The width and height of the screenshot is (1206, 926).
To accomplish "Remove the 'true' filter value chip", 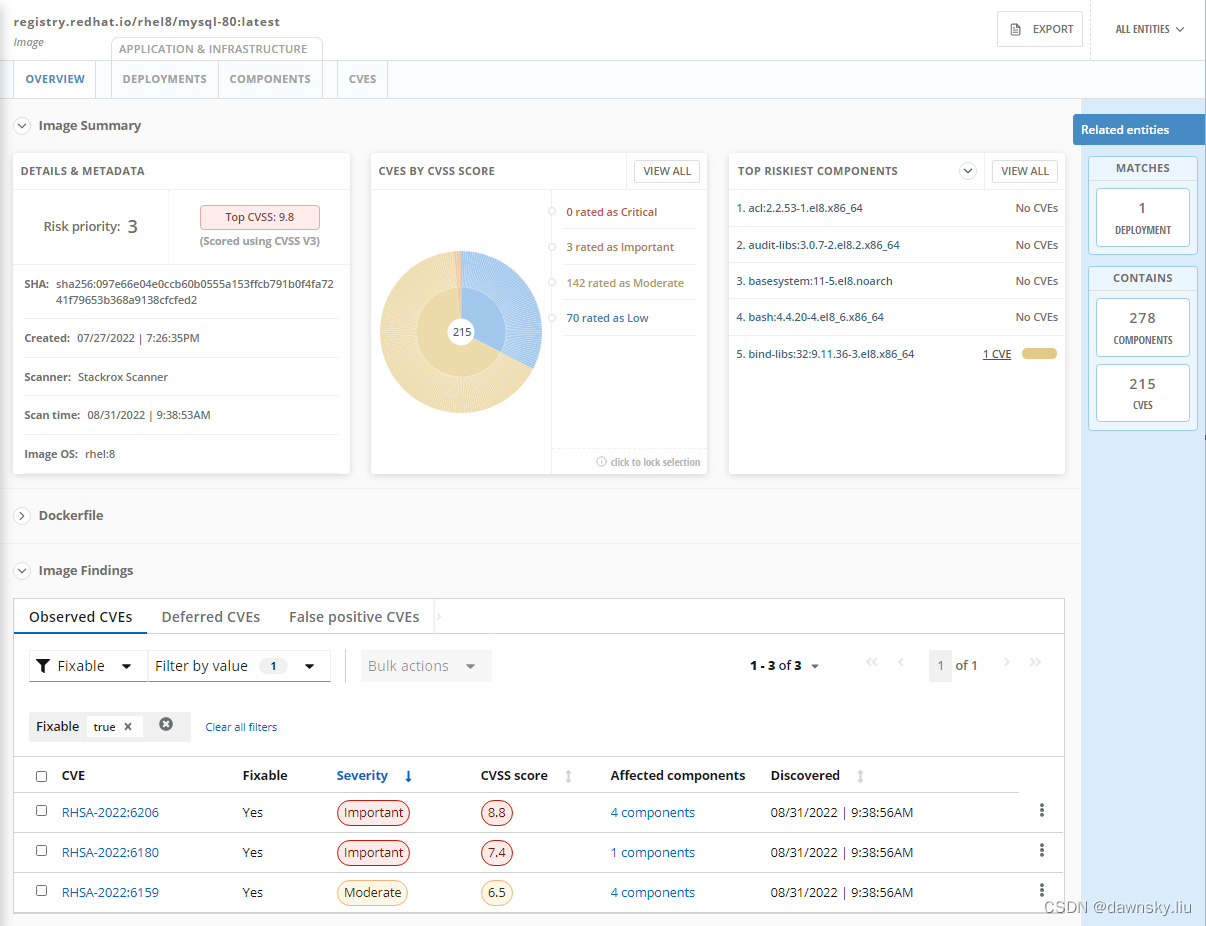I will pyautogui.click(x=128, y=727).
